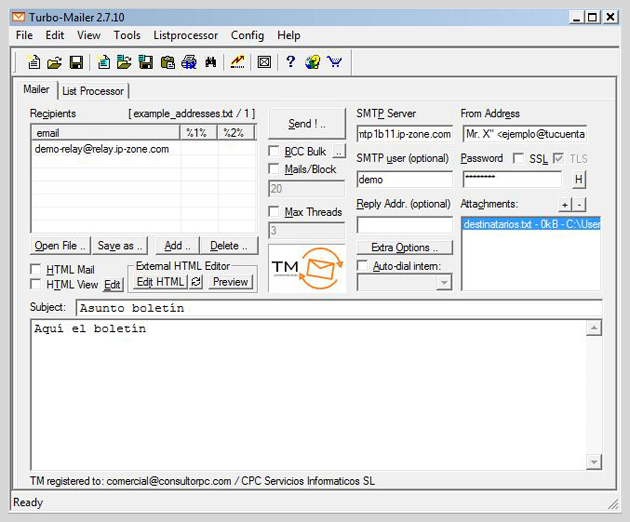
Task: Click the Delete .. recipient button
Action: pos(229,246)
